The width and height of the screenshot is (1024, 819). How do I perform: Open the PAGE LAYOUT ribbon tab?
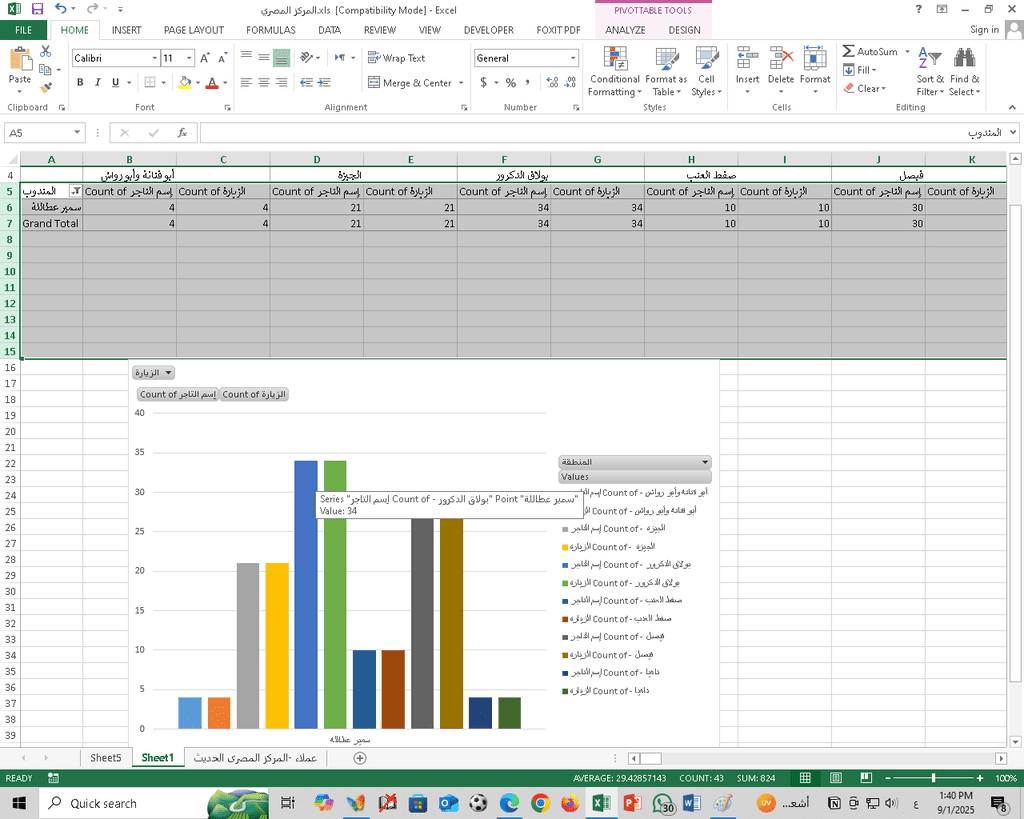click(193, 30)
